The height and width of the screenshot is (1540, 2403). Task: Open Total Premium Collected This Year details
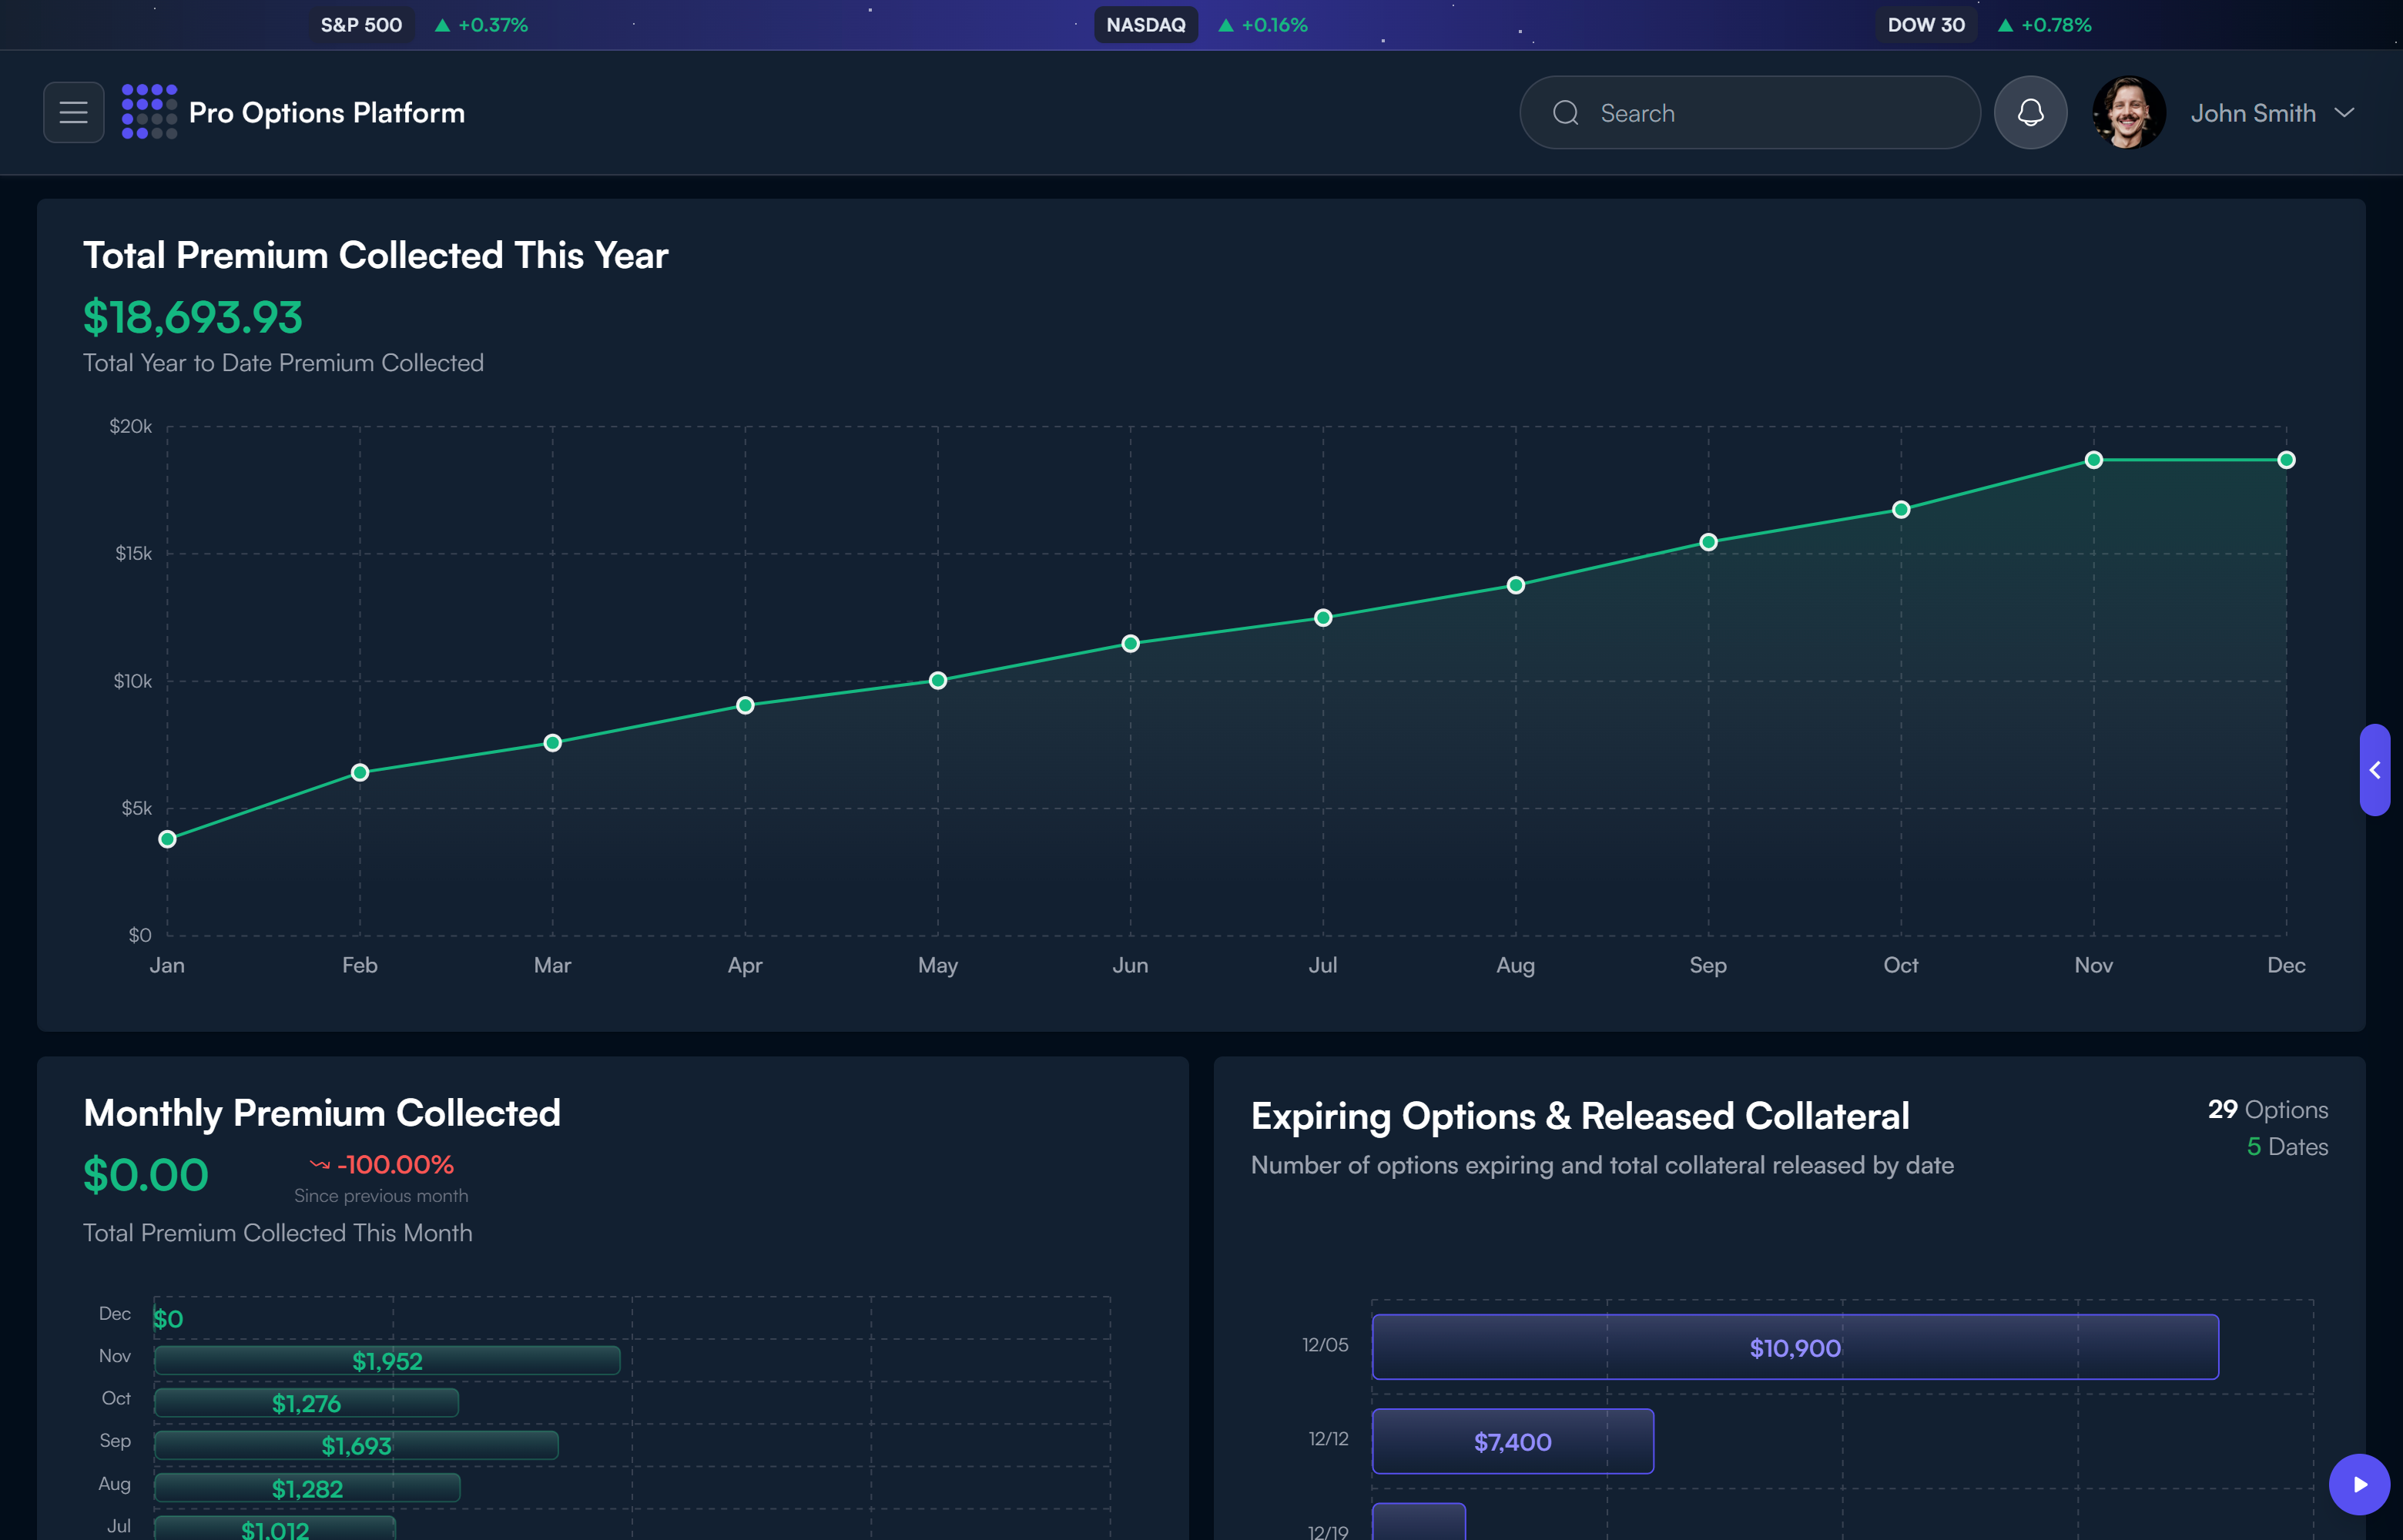[x=375, y=255]
